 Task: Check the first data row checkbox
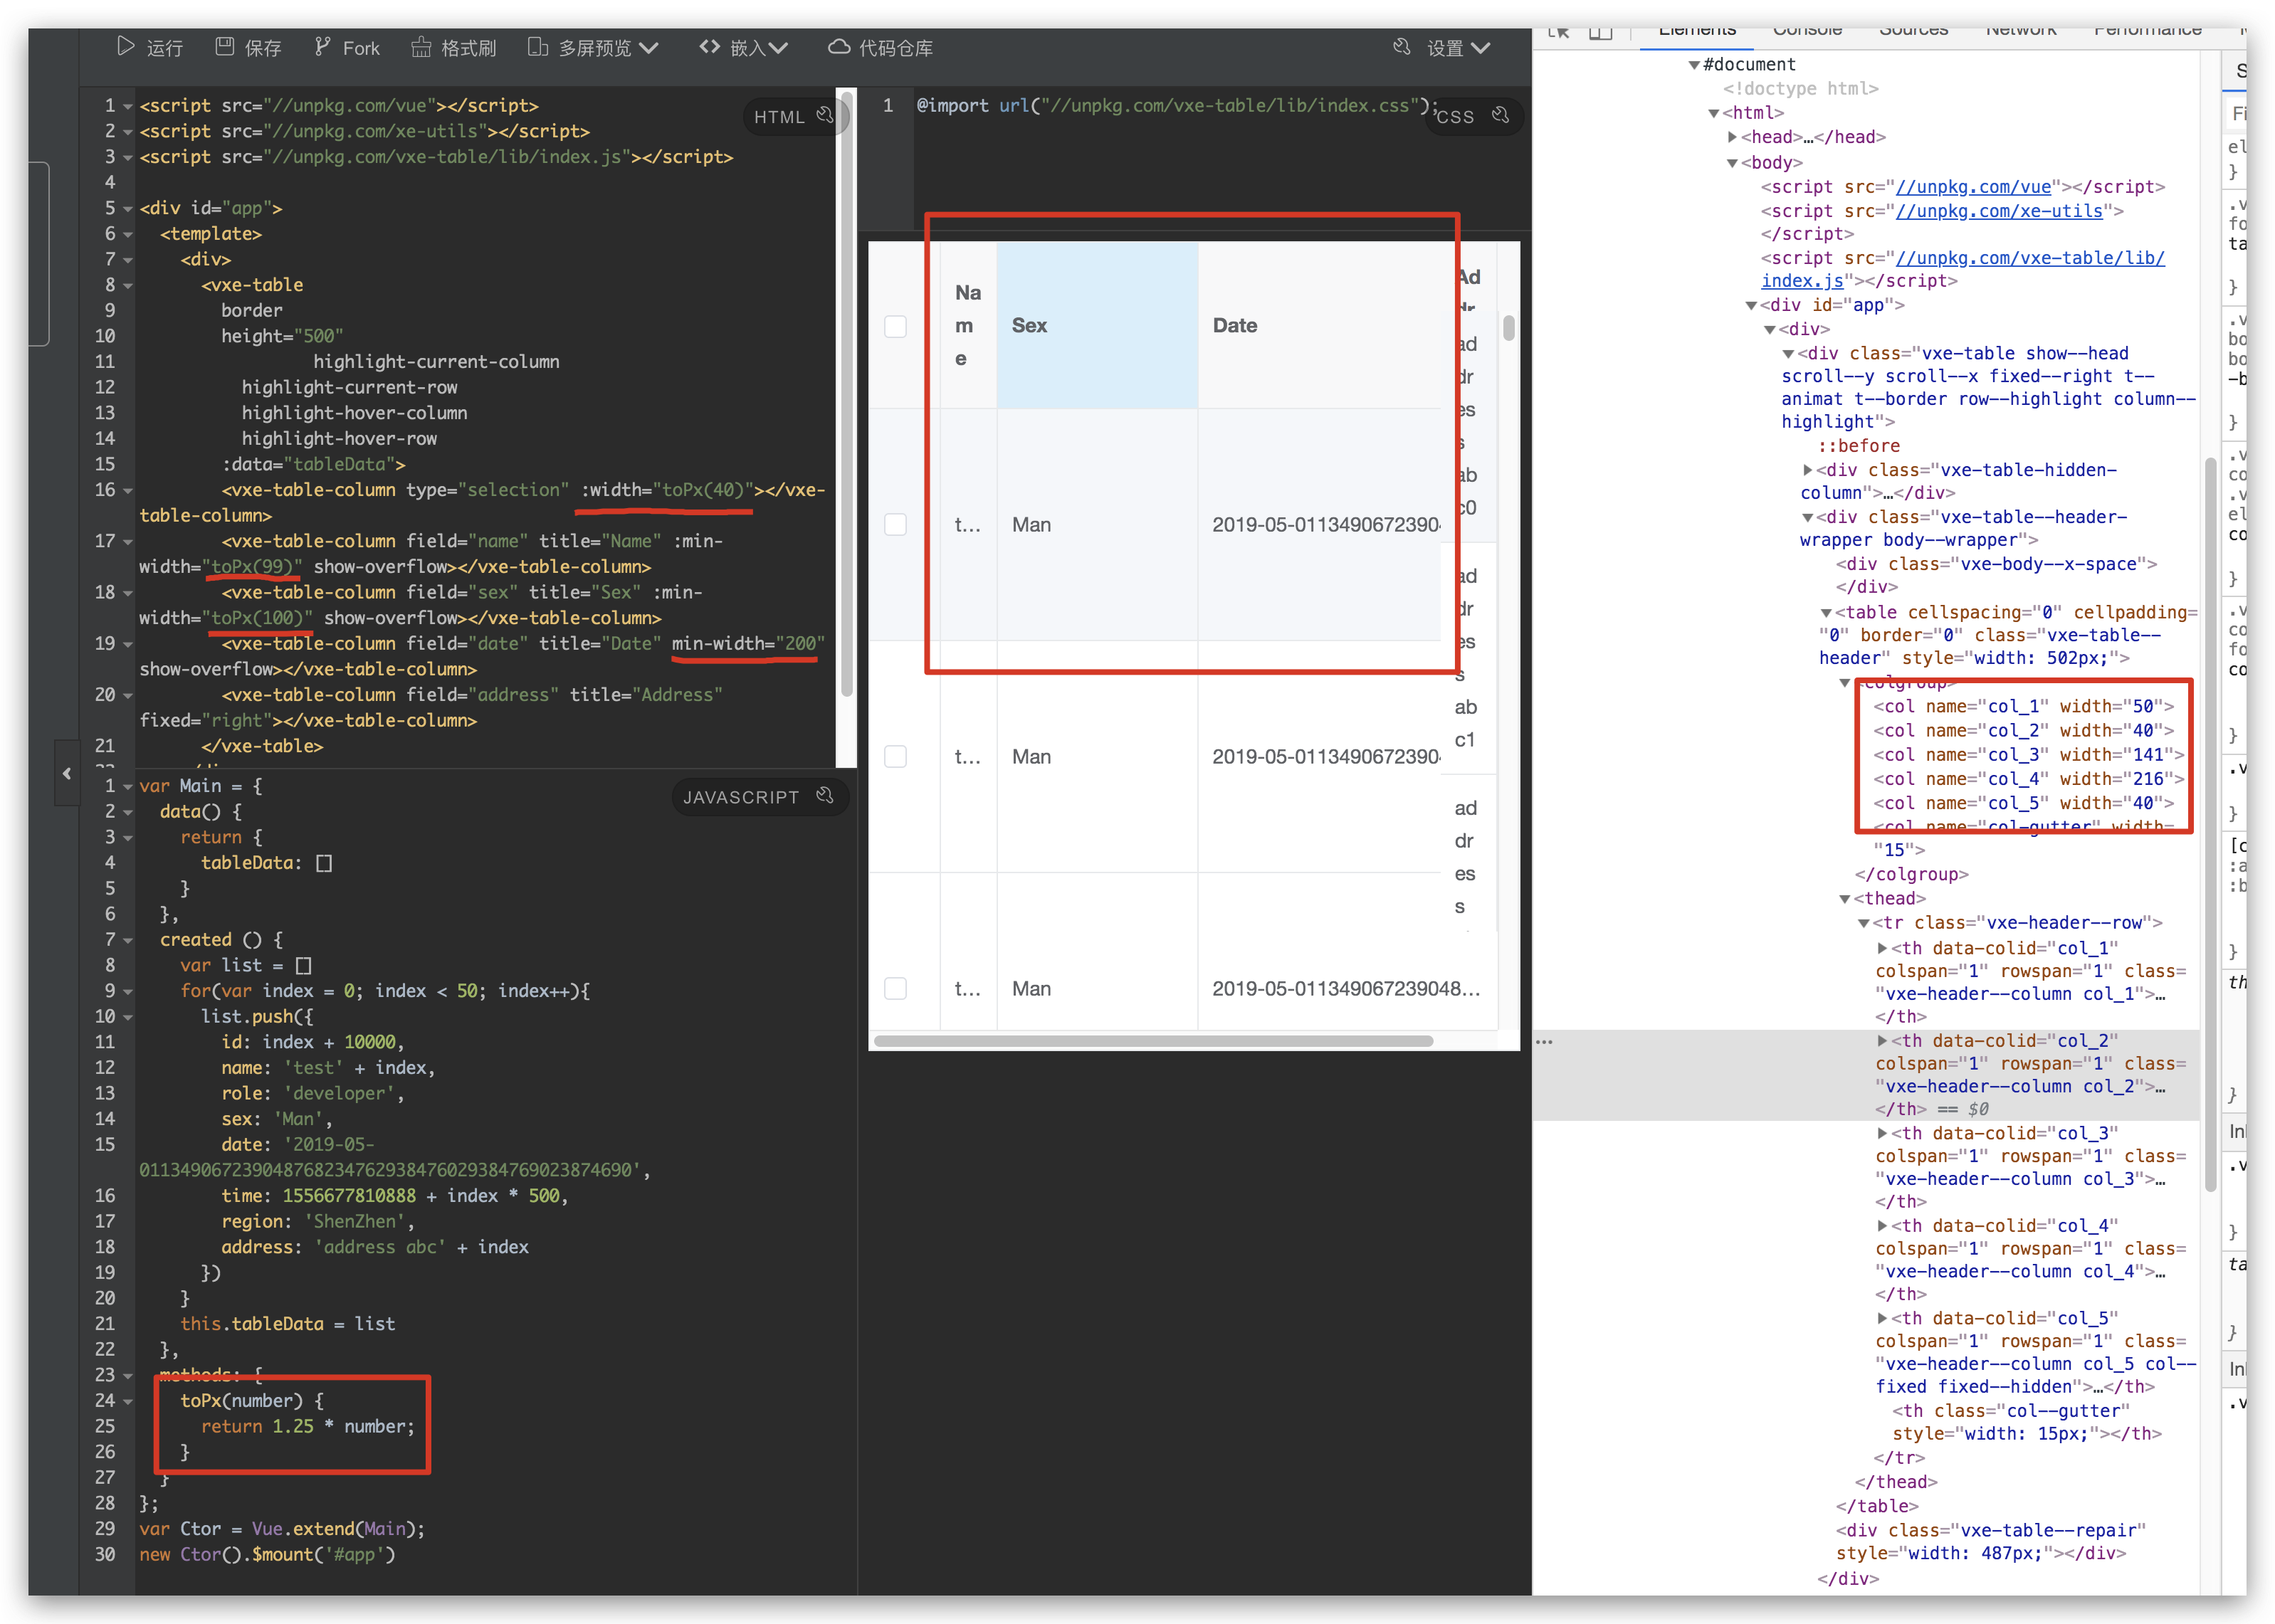coord(895,524)
